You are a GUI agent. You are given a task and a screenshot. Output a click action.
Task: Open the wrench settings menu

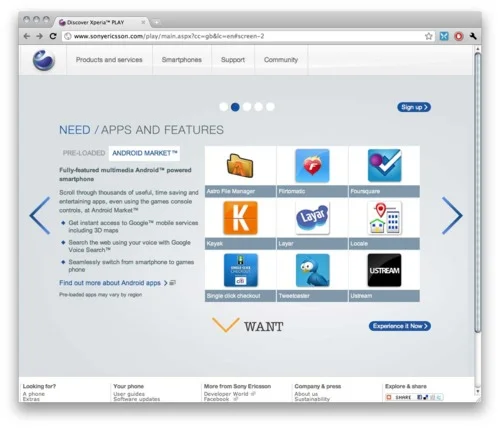473,36
